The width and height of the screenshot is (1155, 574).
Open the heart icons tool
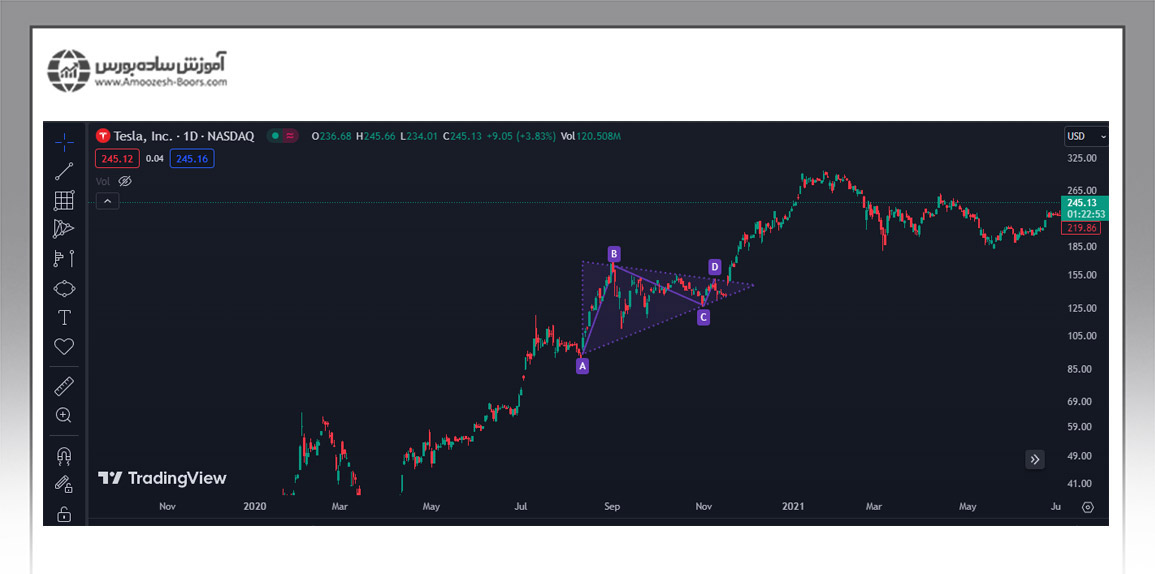point(64,347)
